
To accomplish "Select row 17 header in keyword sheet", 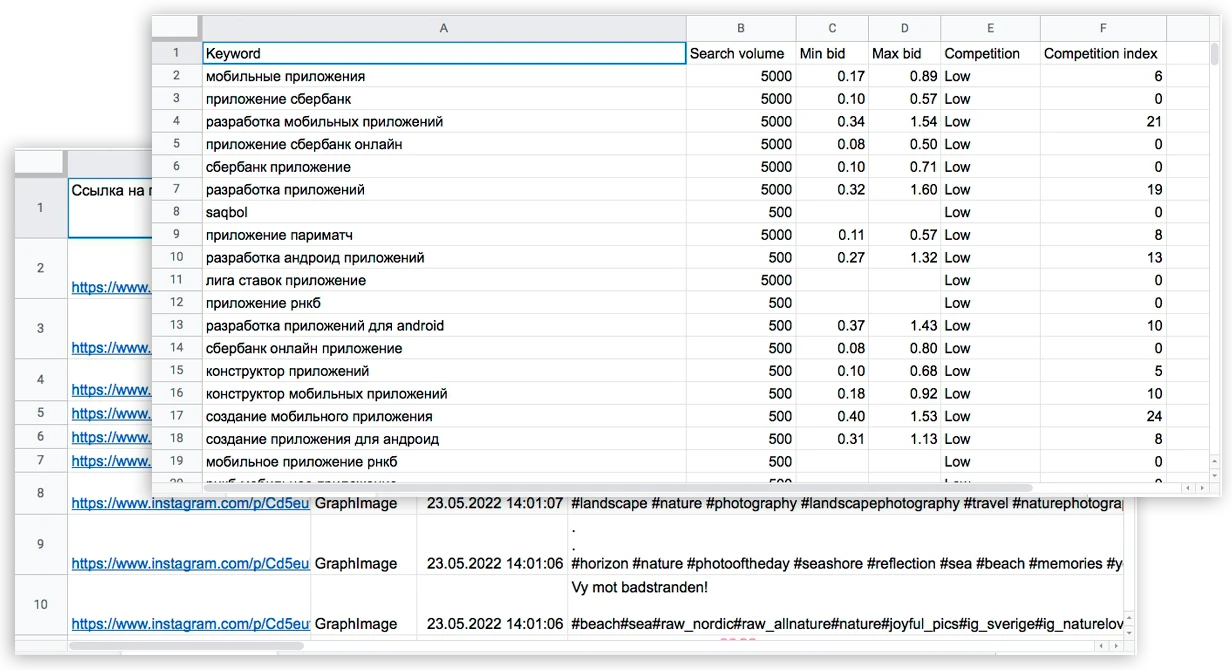I will coord(177,417).
